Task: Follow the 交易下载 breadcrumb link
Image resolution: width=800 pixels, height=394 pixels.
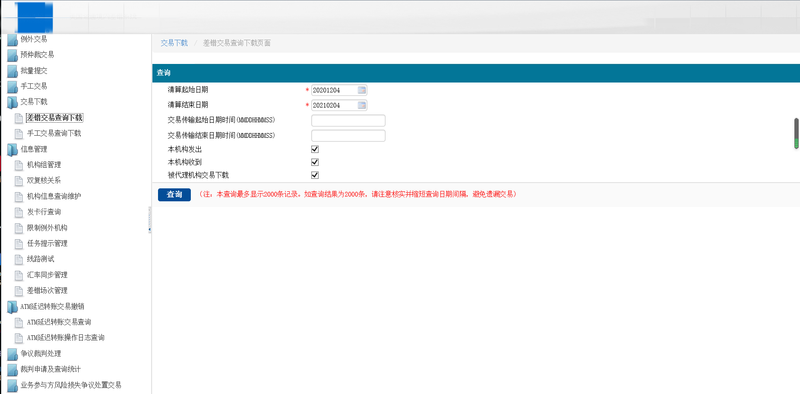Action: coord(174,43)
